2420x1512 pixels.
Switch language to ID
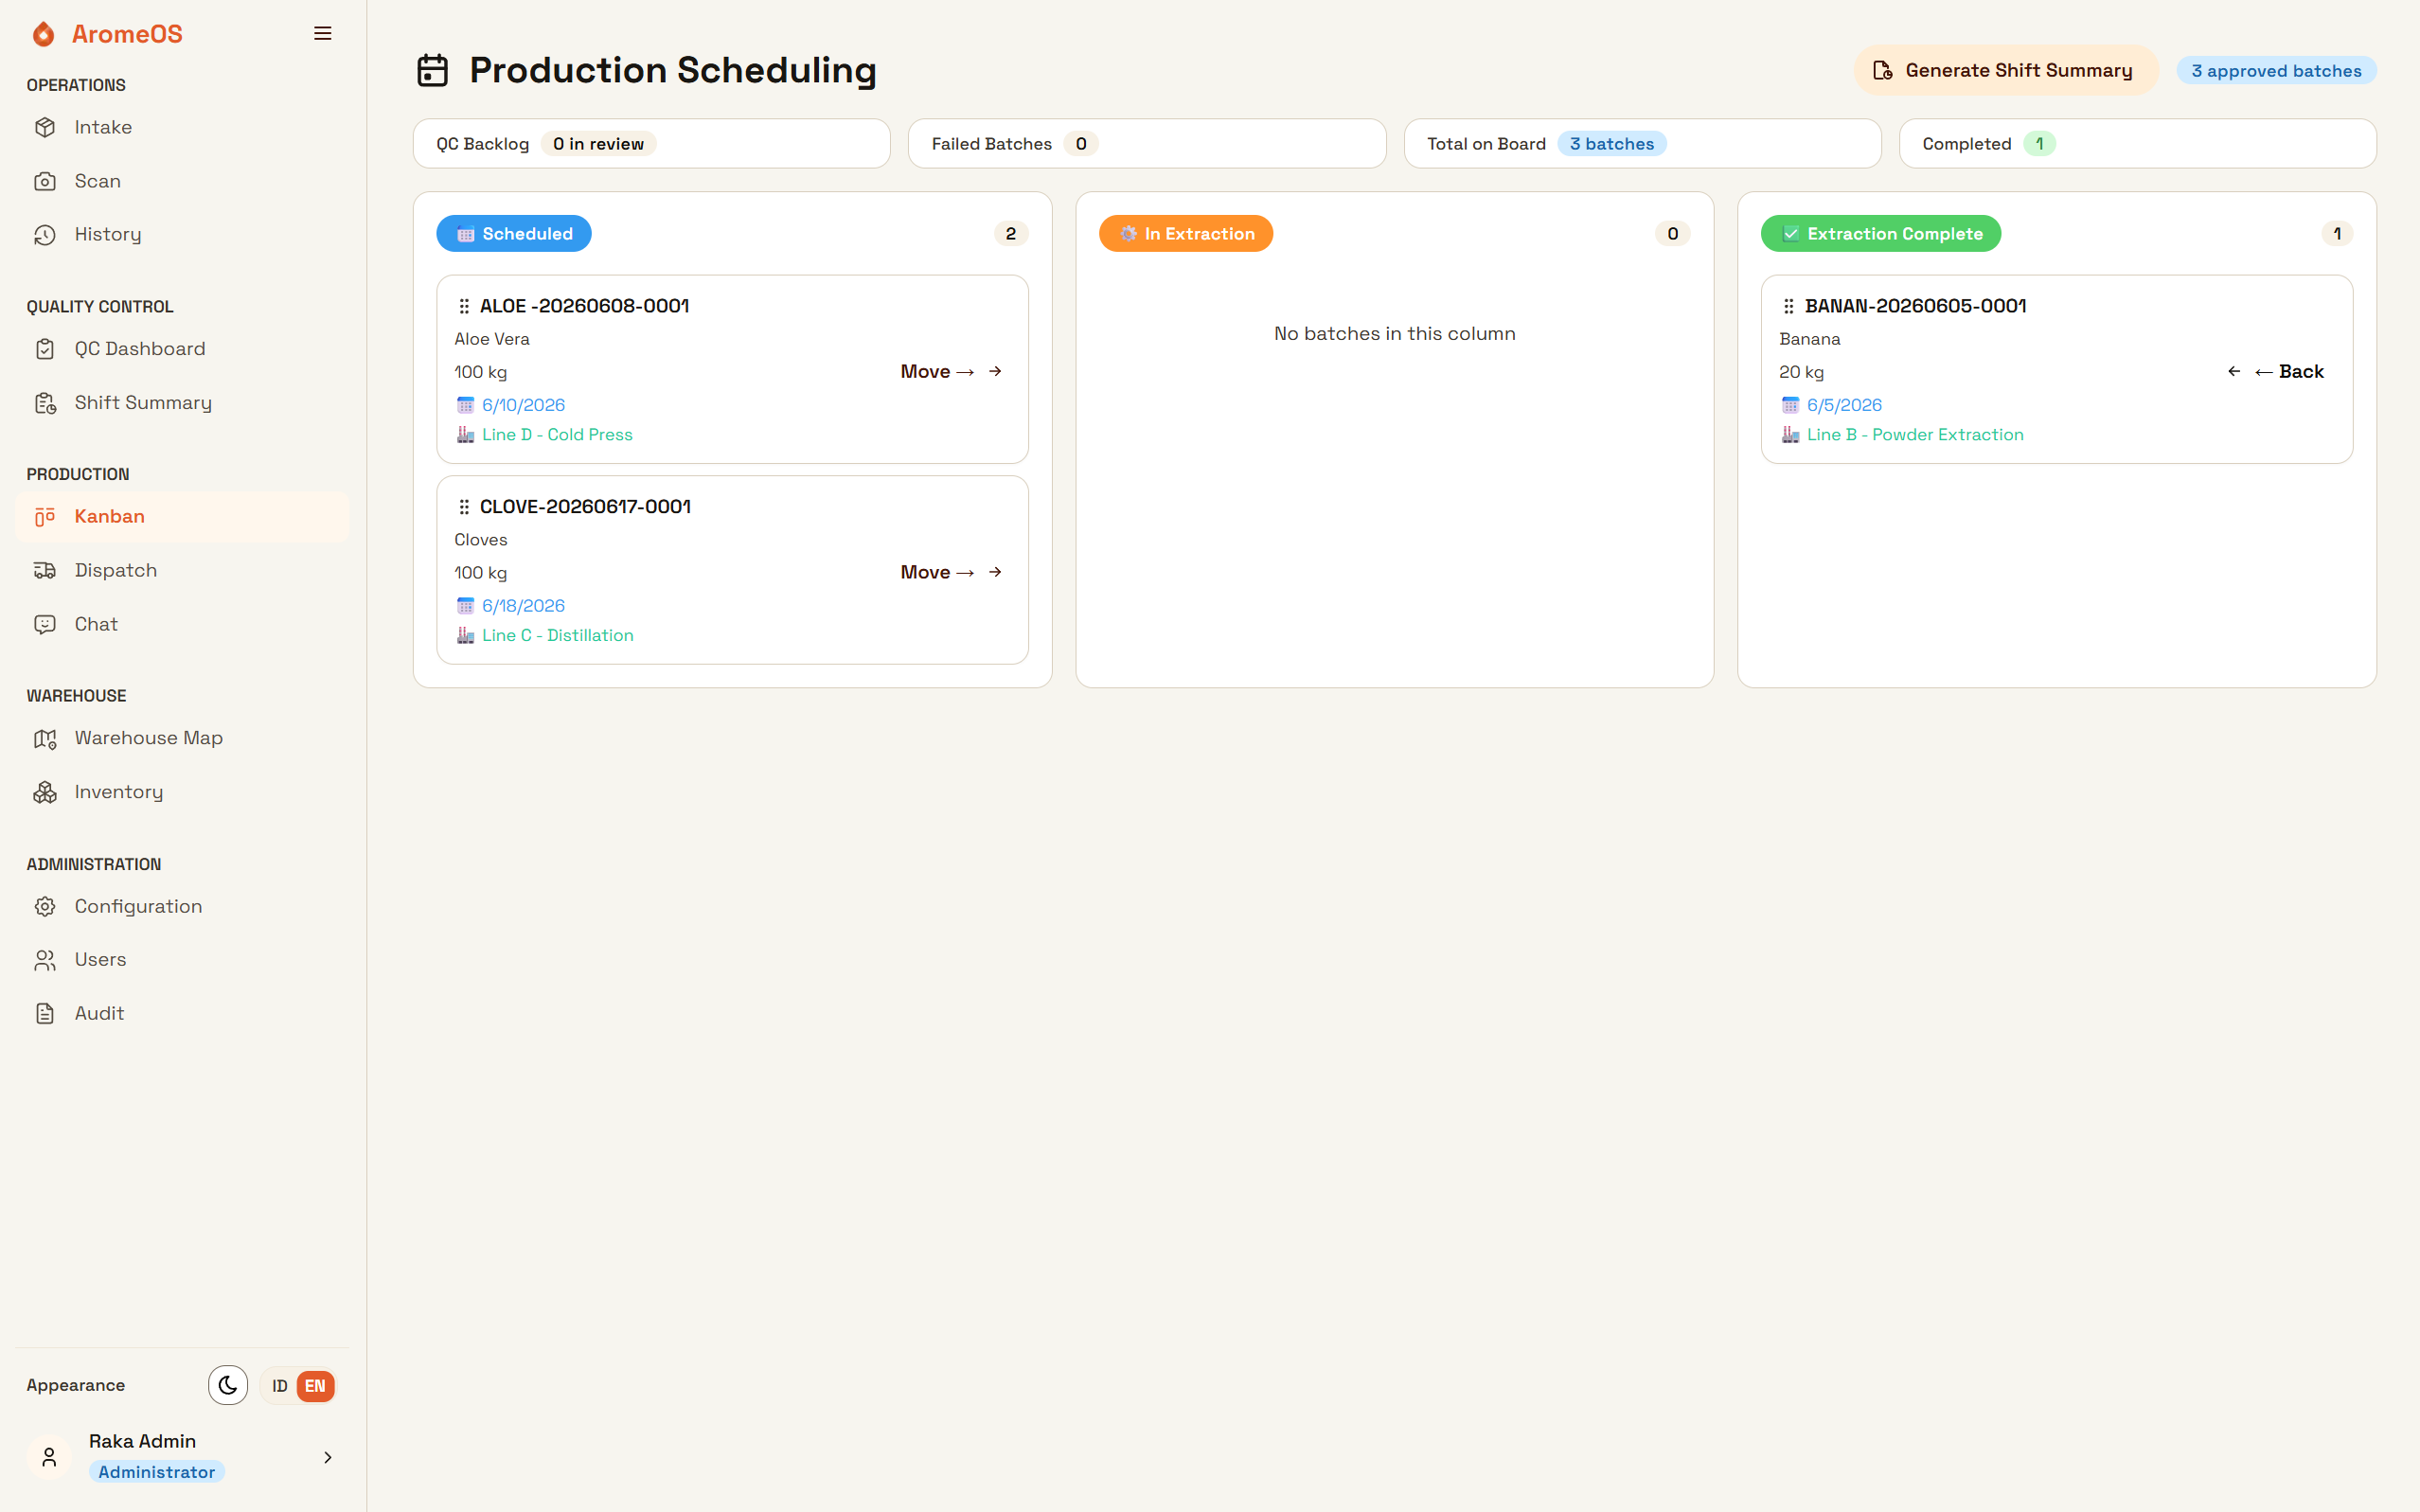click(x=280, y=1386)
